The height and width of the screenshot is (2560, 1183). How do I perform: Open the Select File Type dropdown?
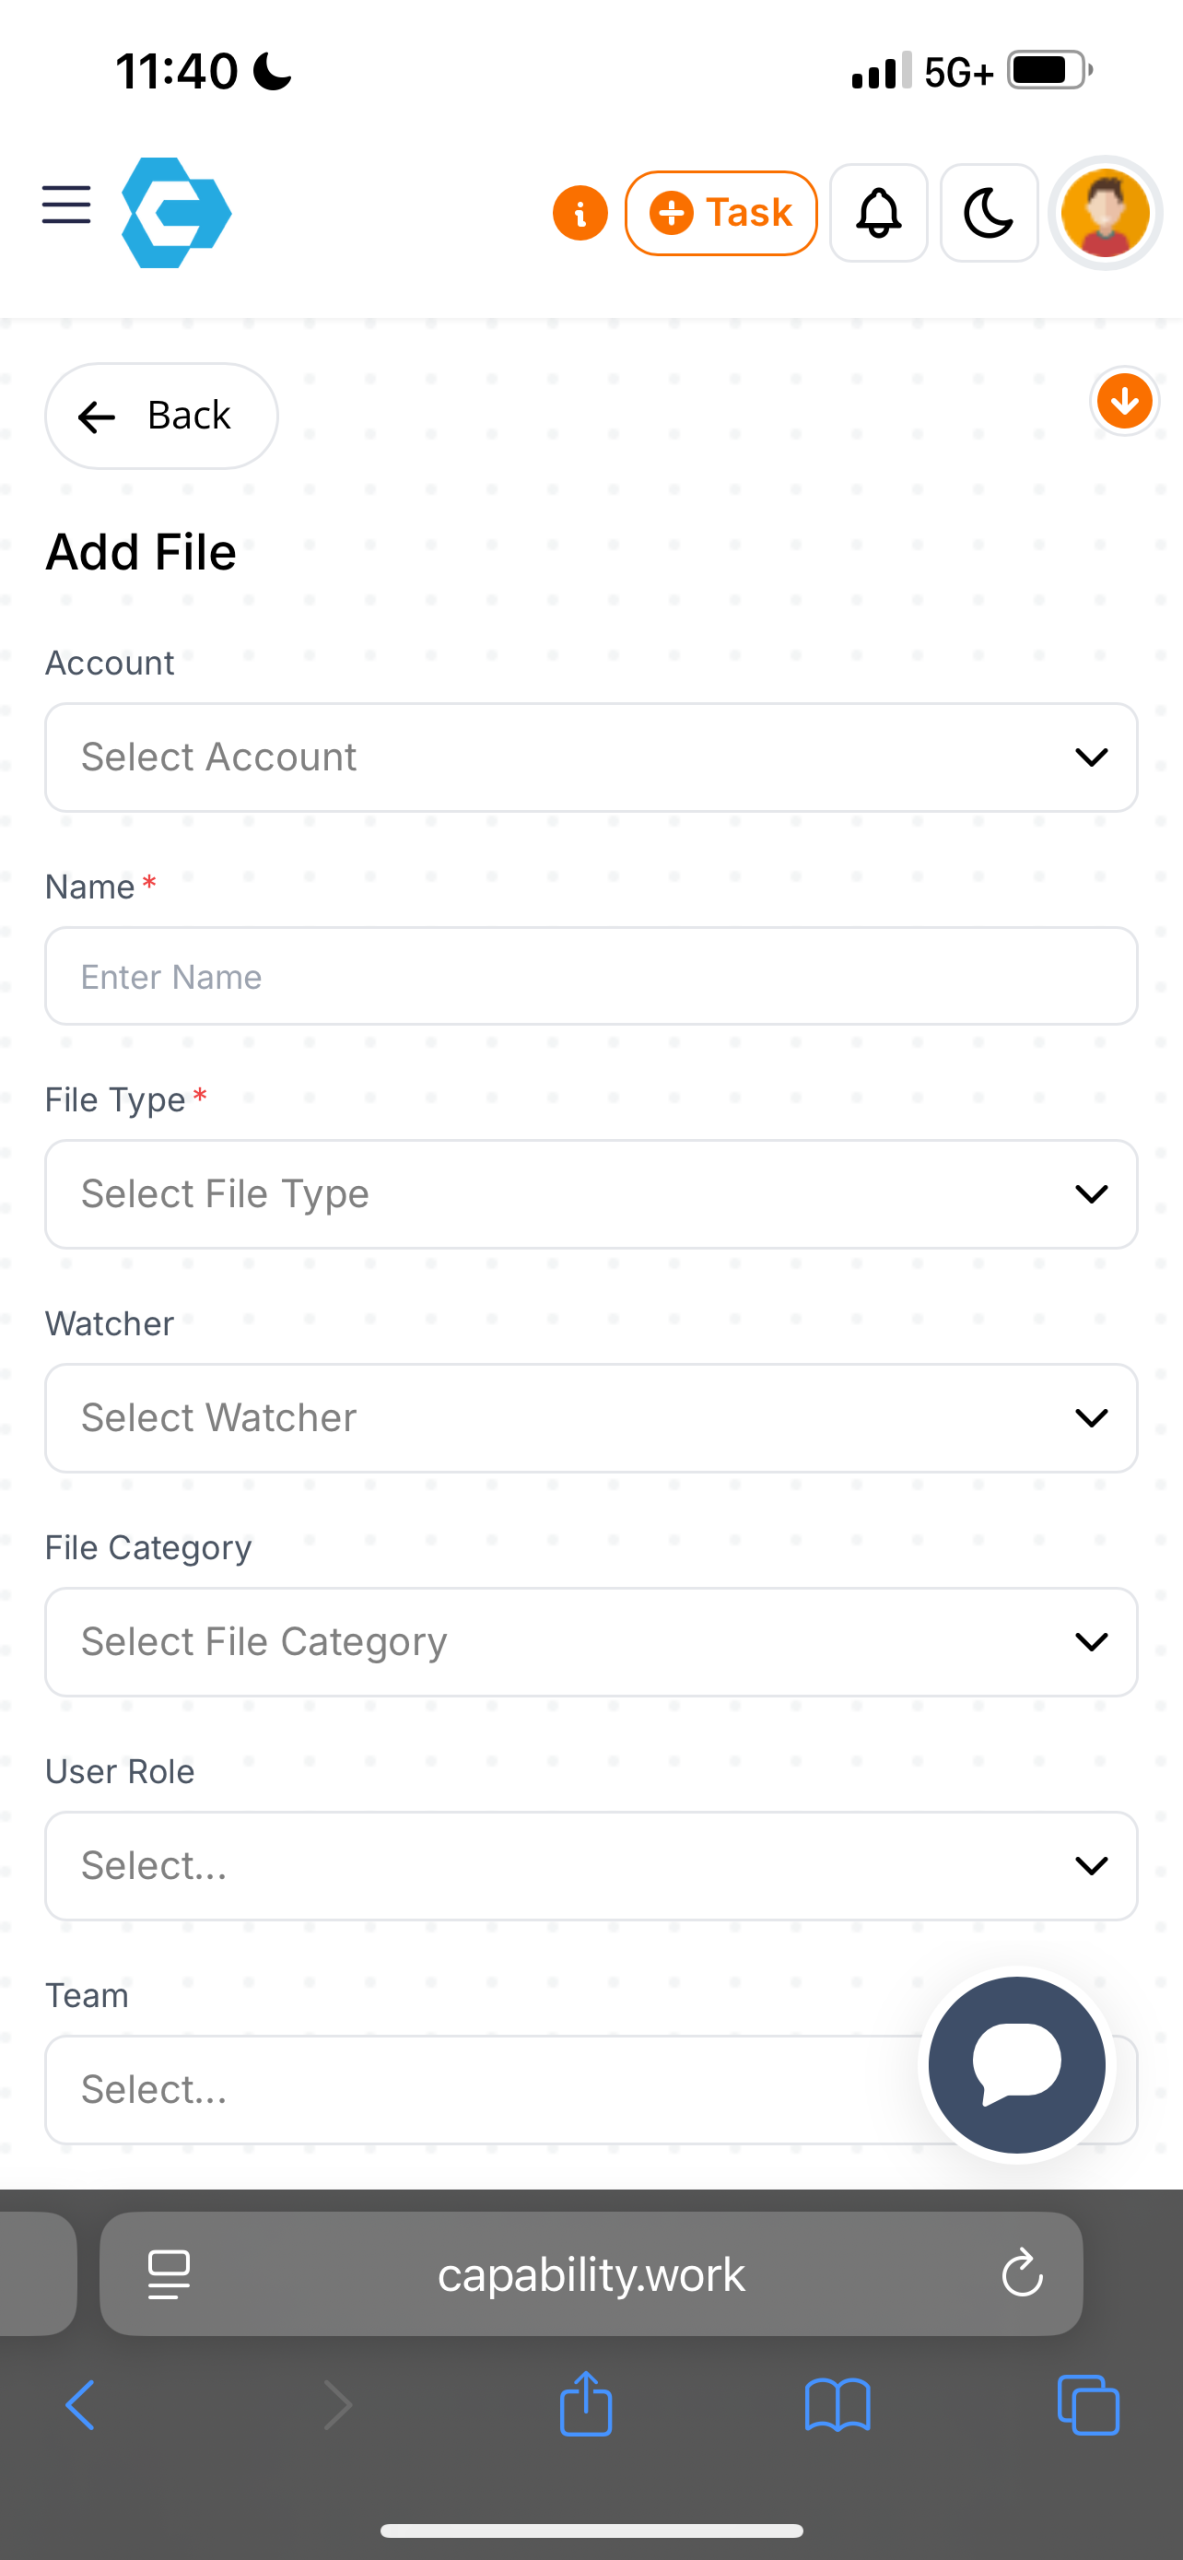click(x=590, y=1194)
